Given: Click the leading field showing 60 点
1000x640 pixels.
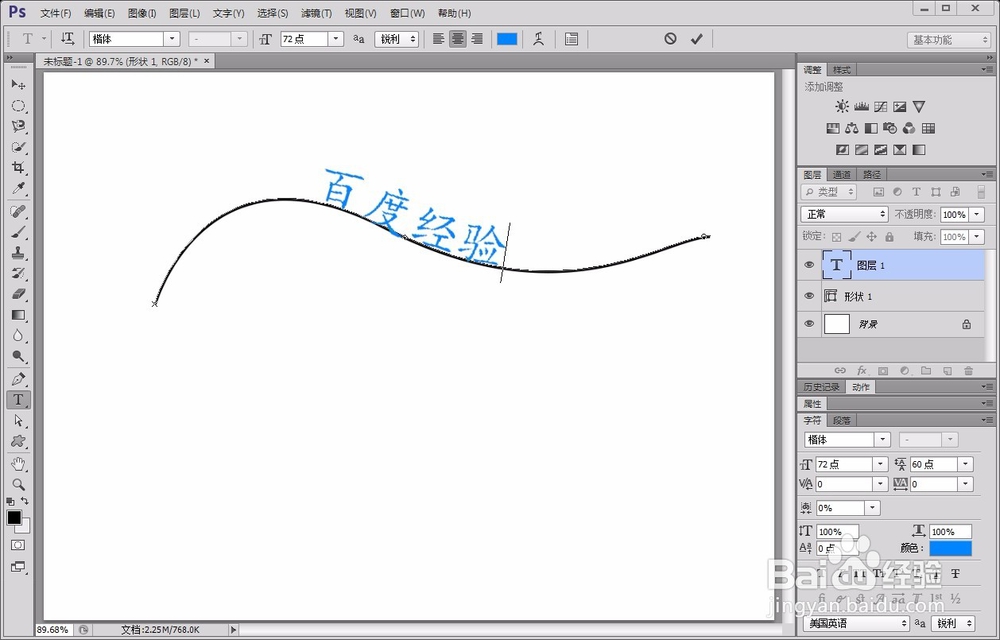Looking at the screenshot, I should tap(933, 464).
